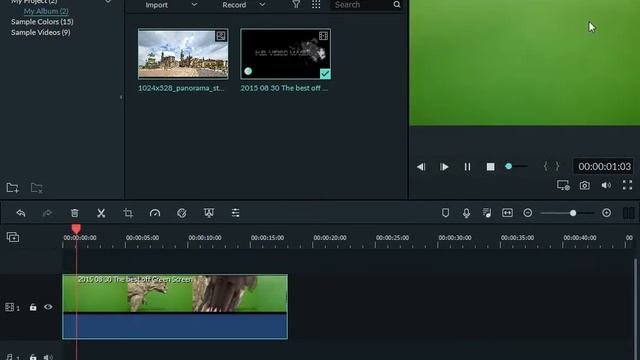Click the 2015 08 30 The best off file name
The width and height of the screenshot is (640, 360).
click(284, 88)
